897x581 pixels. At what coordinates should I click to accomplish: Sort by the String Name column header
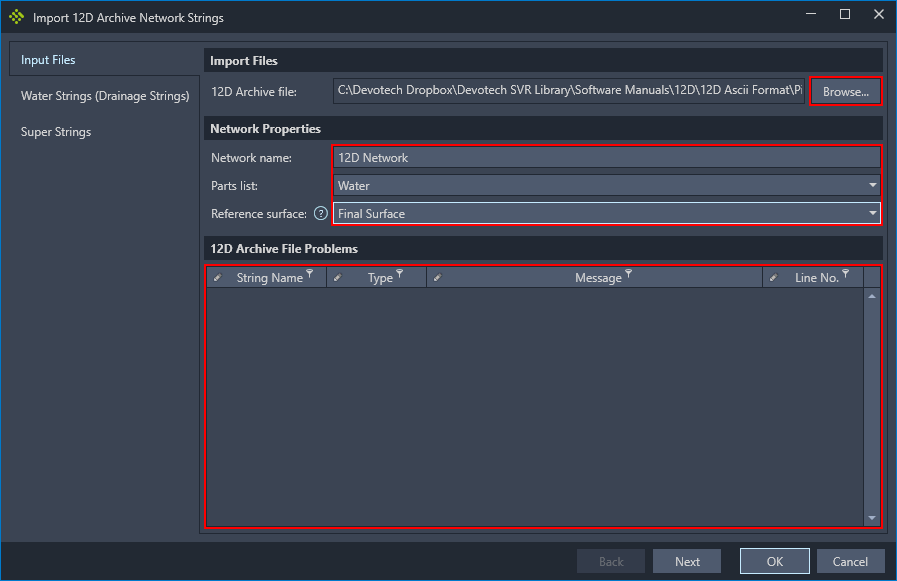point(269,278)
